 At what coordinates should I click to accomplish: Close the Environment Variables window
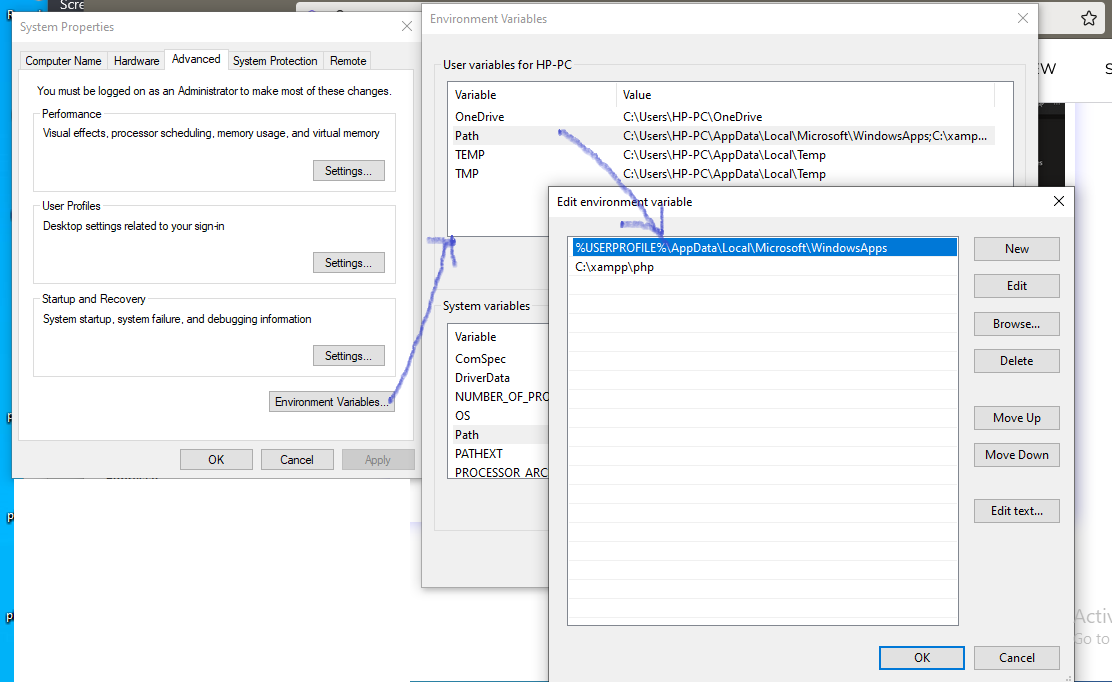click(1023, 18)
